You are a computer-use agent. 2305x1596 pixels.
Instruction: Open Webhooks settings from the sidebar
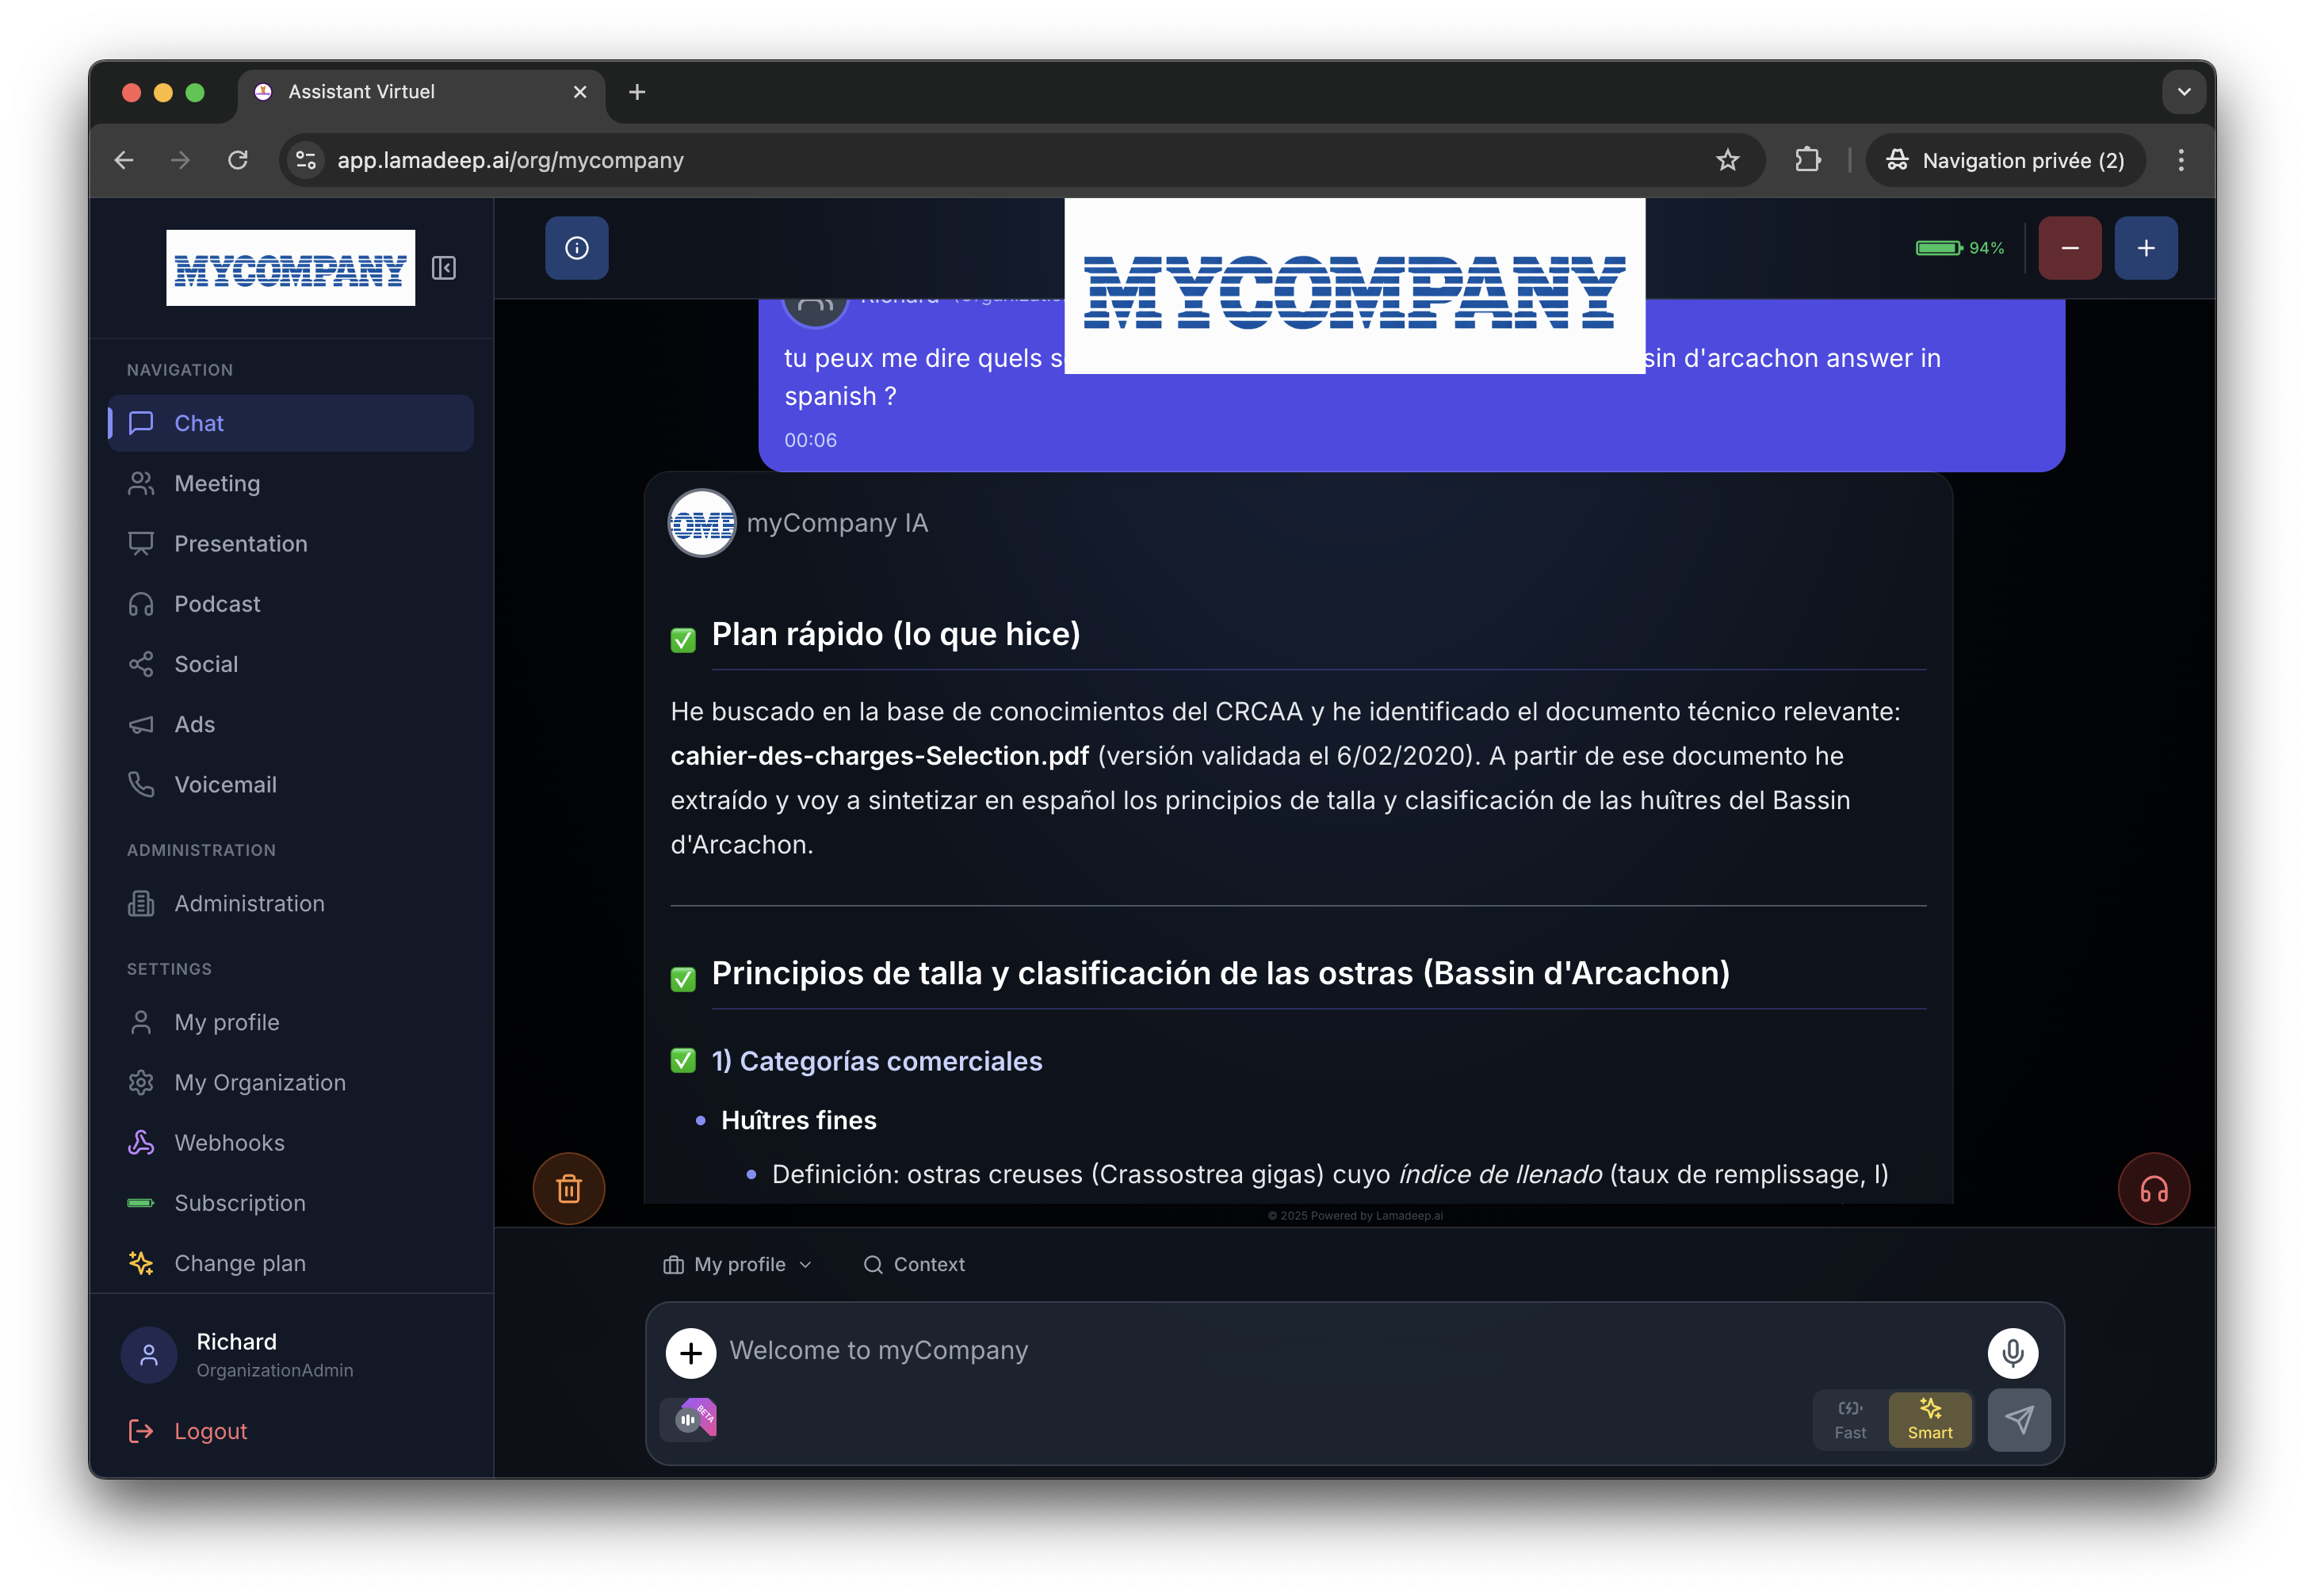click(x=229, y=1142)
